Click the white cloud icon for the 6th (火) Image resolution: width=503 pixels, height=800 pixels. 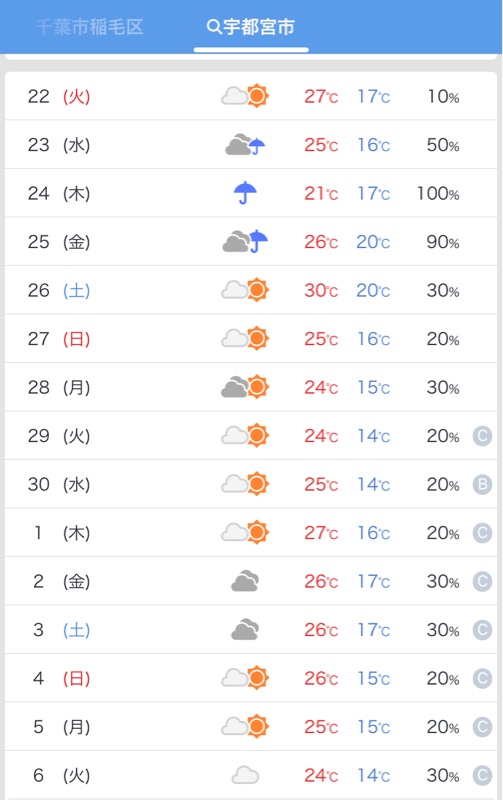click(245, 776)
